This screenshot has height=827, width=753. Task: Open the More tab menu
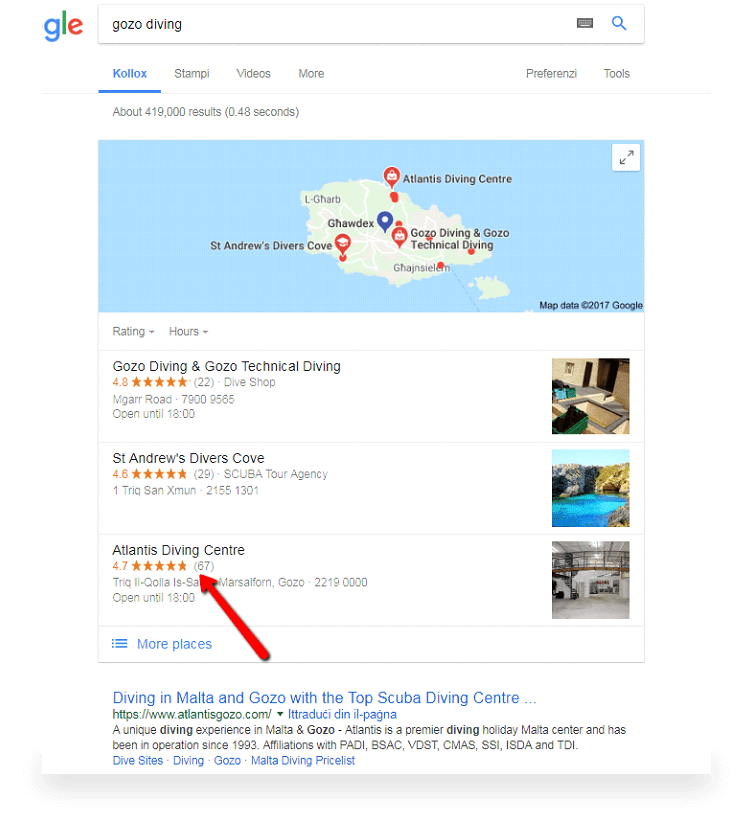311,73
